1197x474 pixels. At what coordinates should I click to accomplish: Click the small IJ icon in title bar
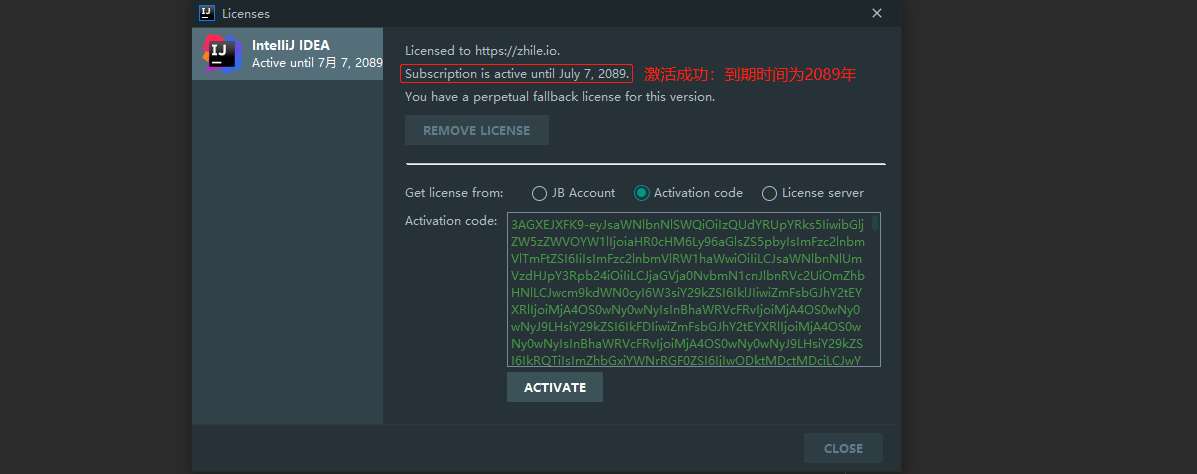[x=207, y=13]
